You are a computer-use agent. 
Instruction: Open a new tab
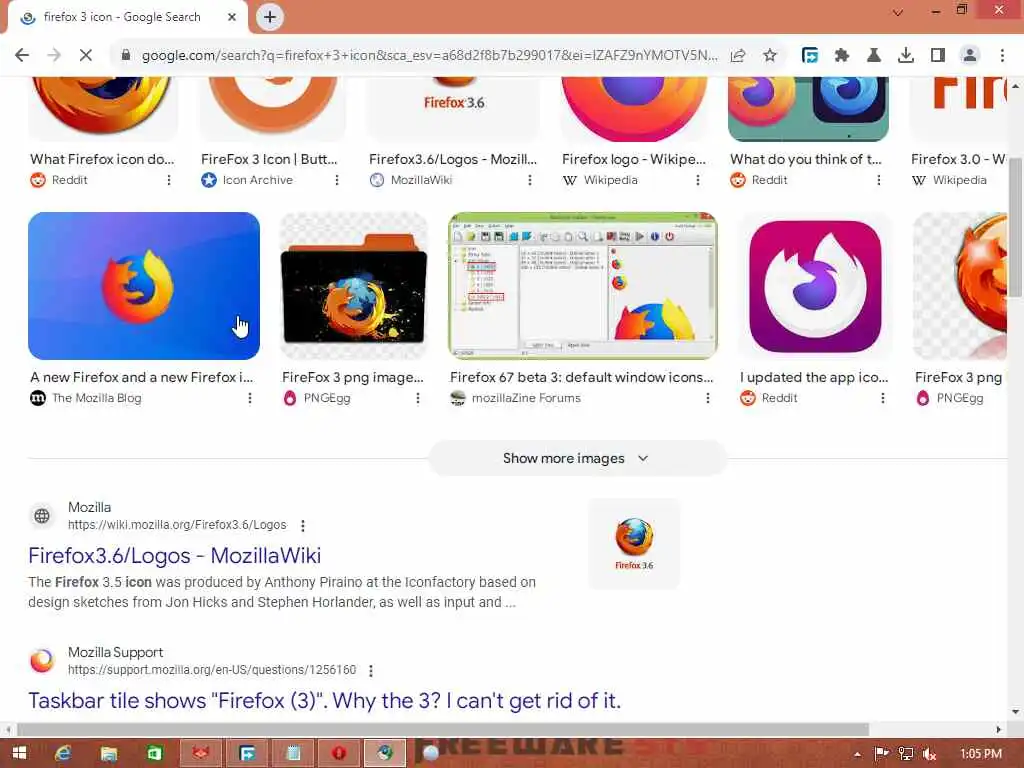tap(270, 17)
